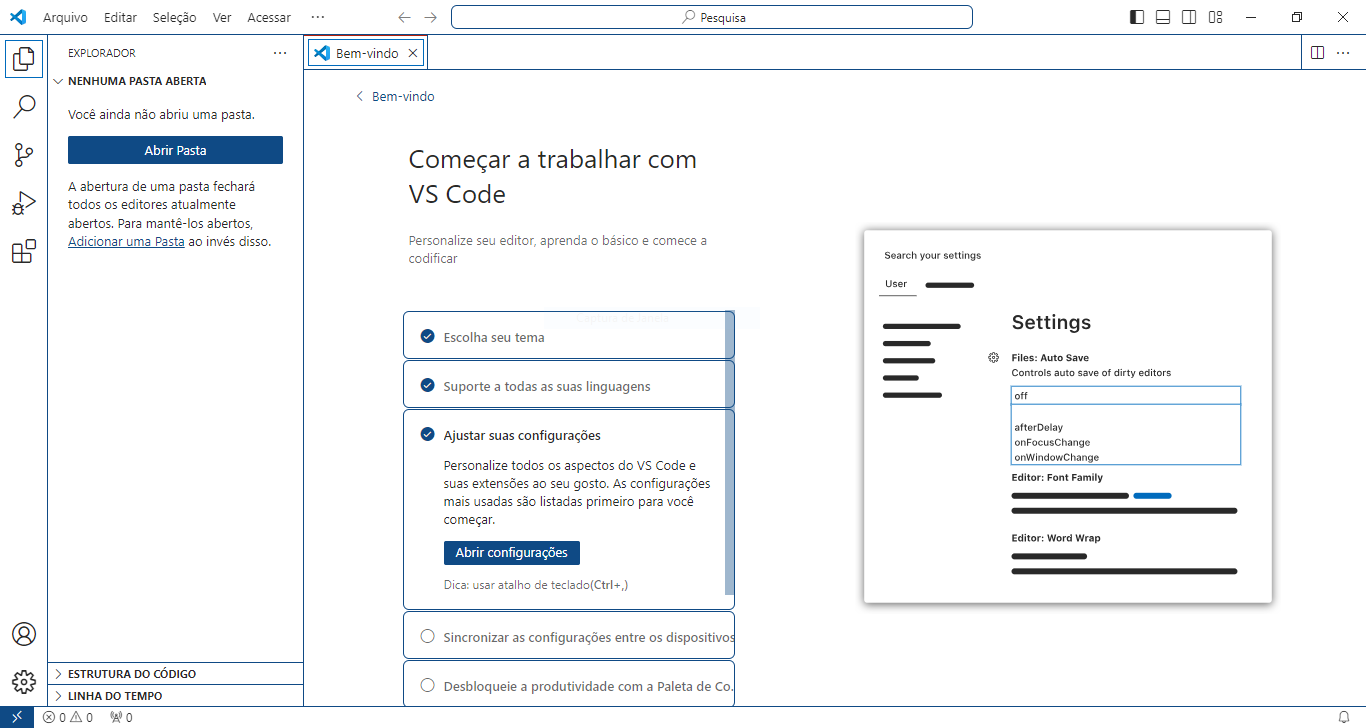Collapse the Nenhuma Pasta Aberta section
Screen dimensions: 1366x728
coord(176,81)
